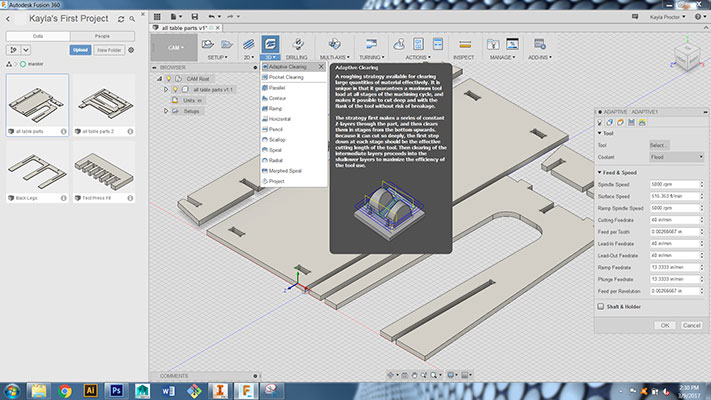This screenshot has width=711, height=400.
Task: Open Kayla Proctor account menu
Action: click(x=667, y=17)
